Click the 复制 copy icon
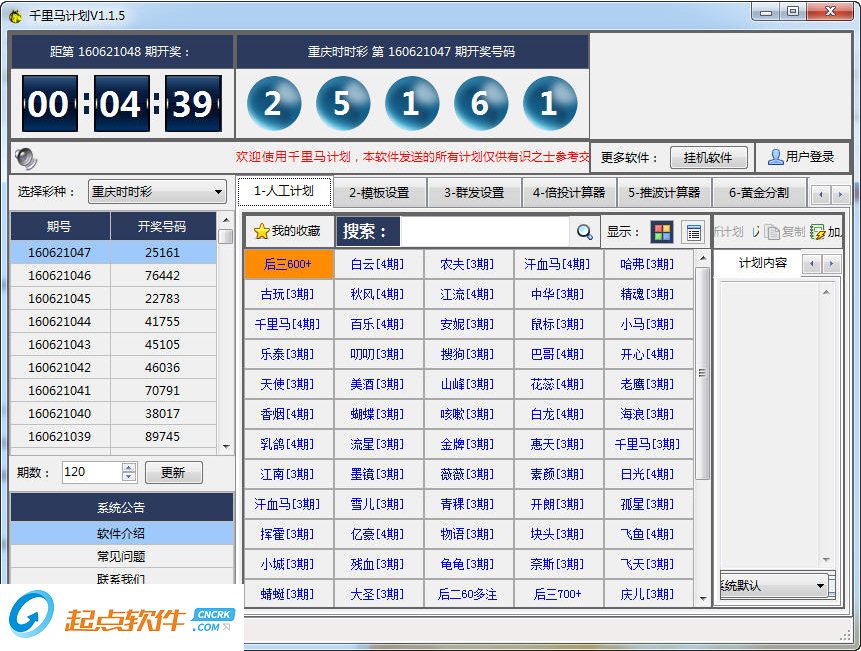Viewport: 861px width, 651px height. 770,232
